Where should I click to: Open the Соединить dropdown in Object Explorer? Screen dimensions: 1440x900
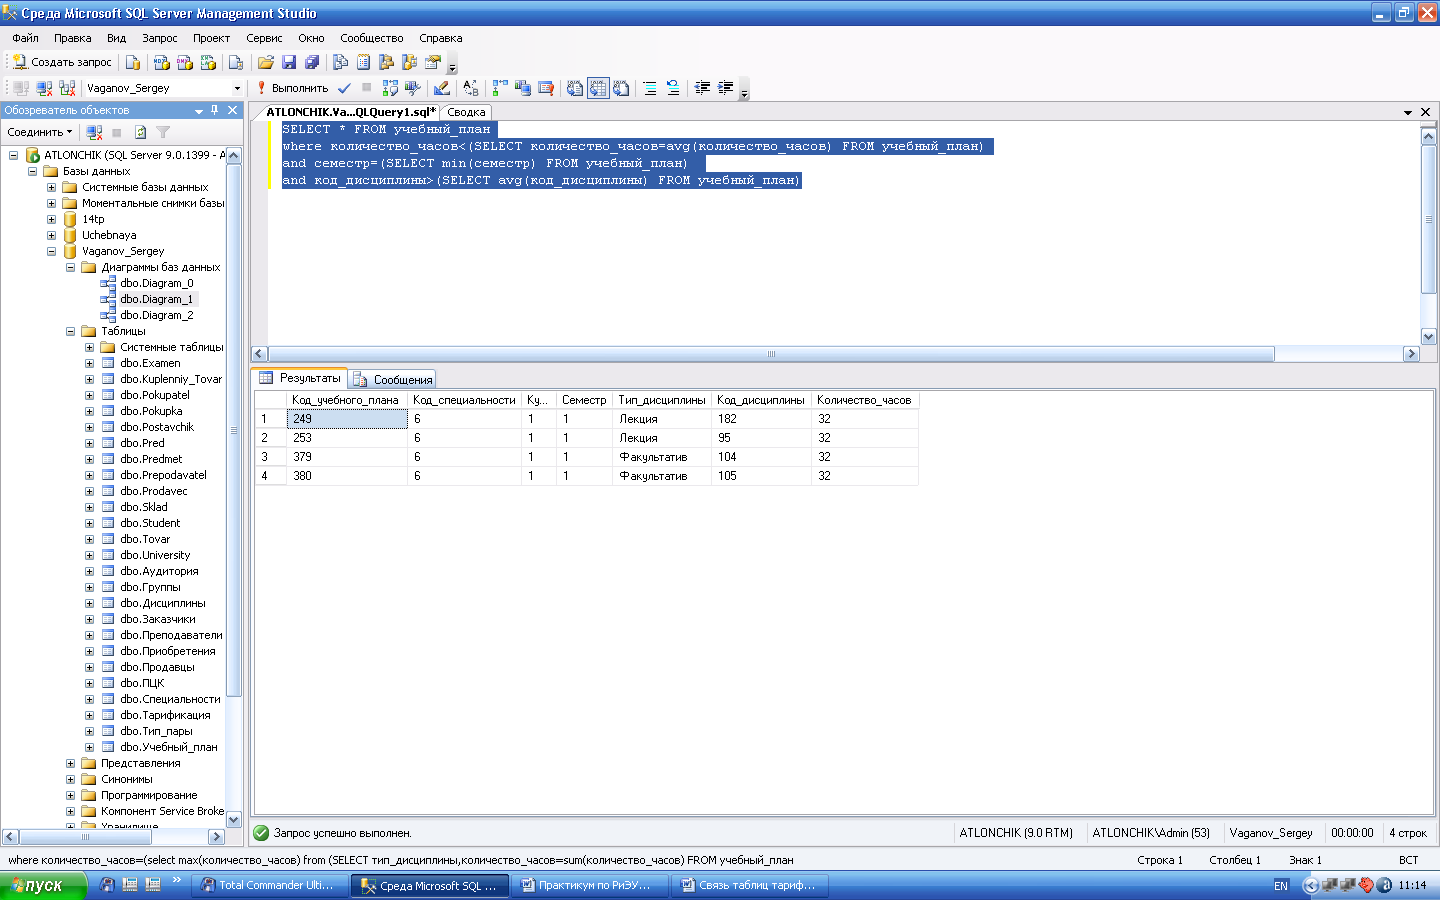pos(40,132)
